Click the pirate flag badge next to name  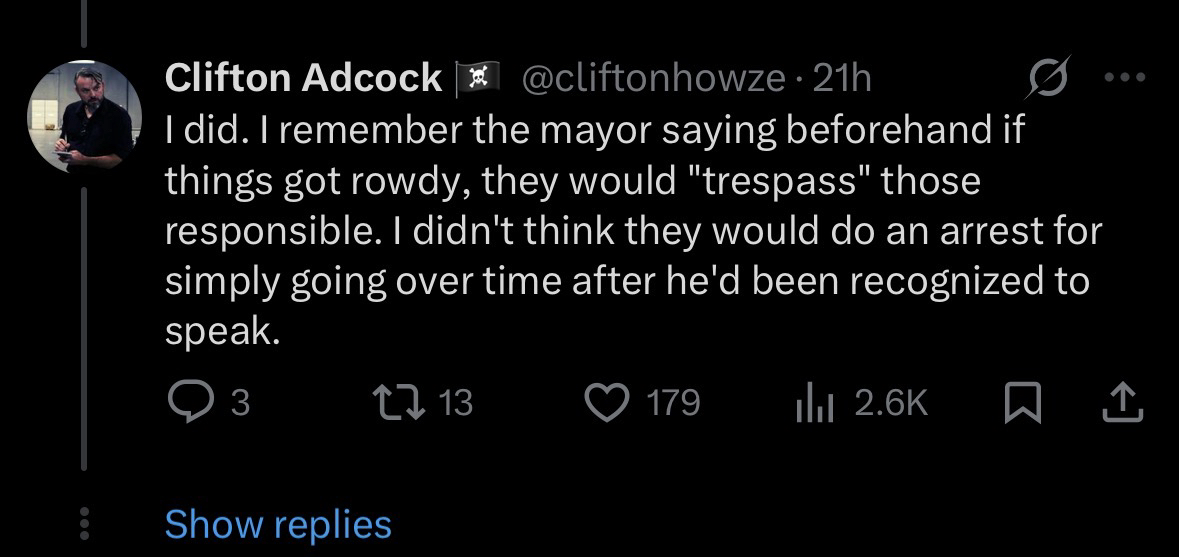coord(476,78)
